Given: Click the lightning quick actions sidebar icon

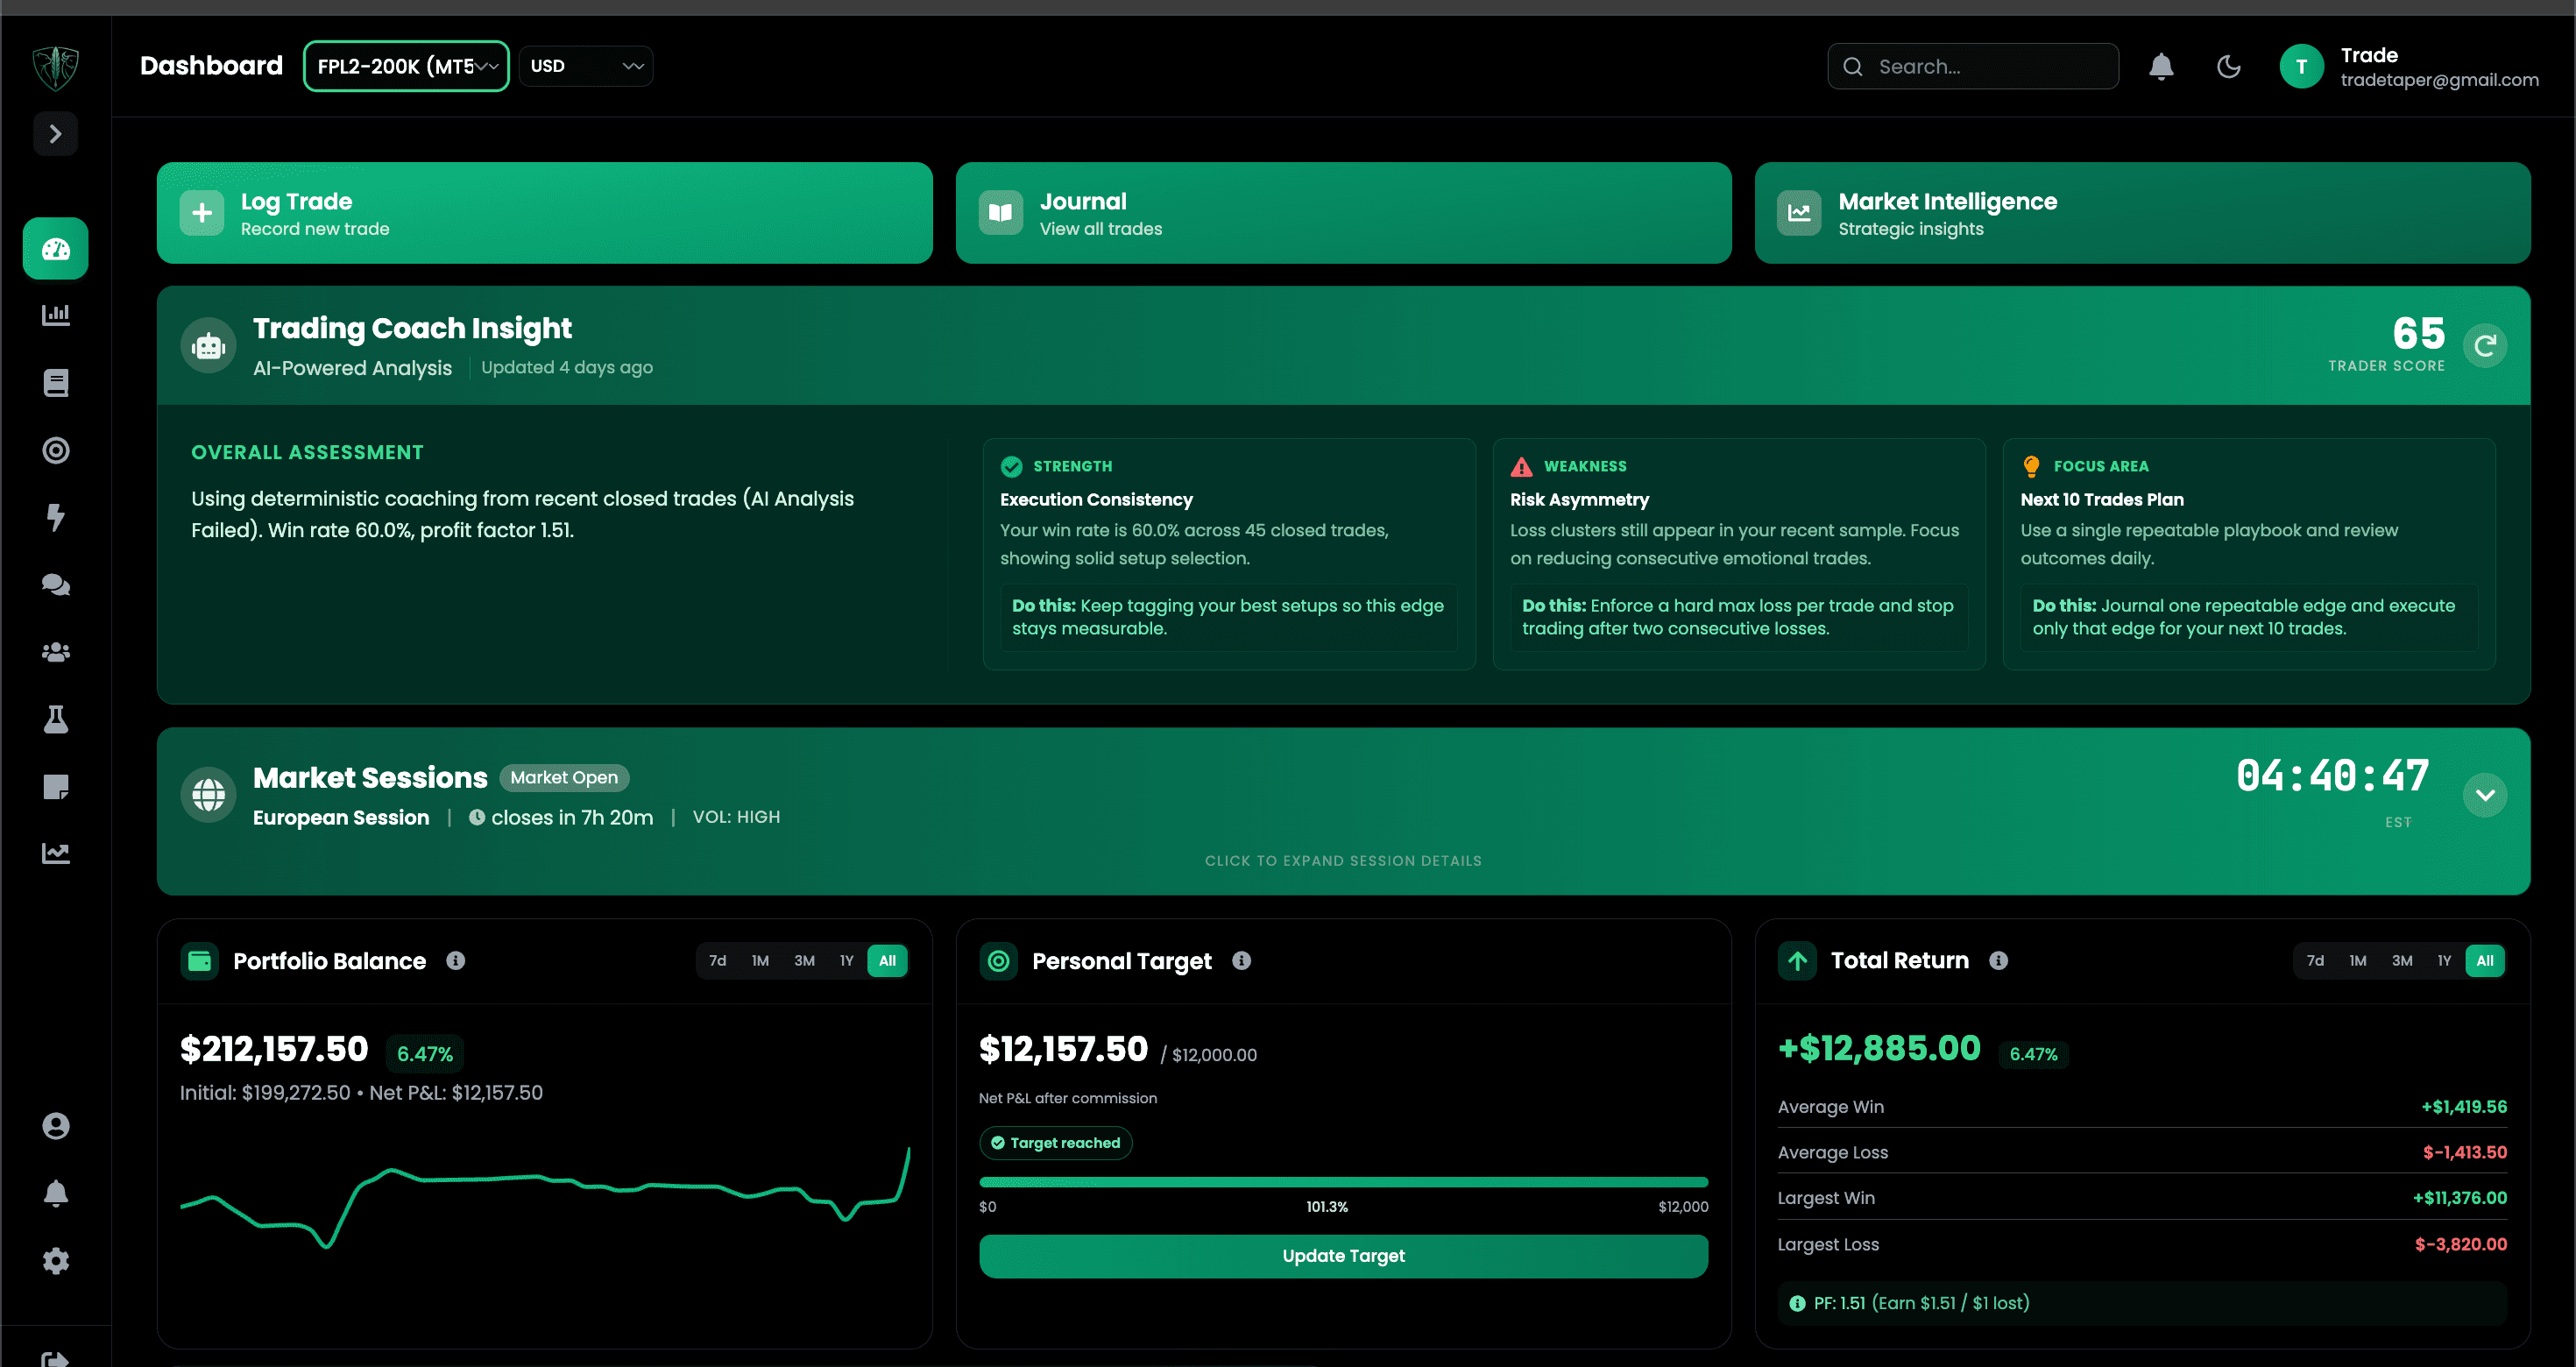Looking at the screenshot, I should click(56, 517).
